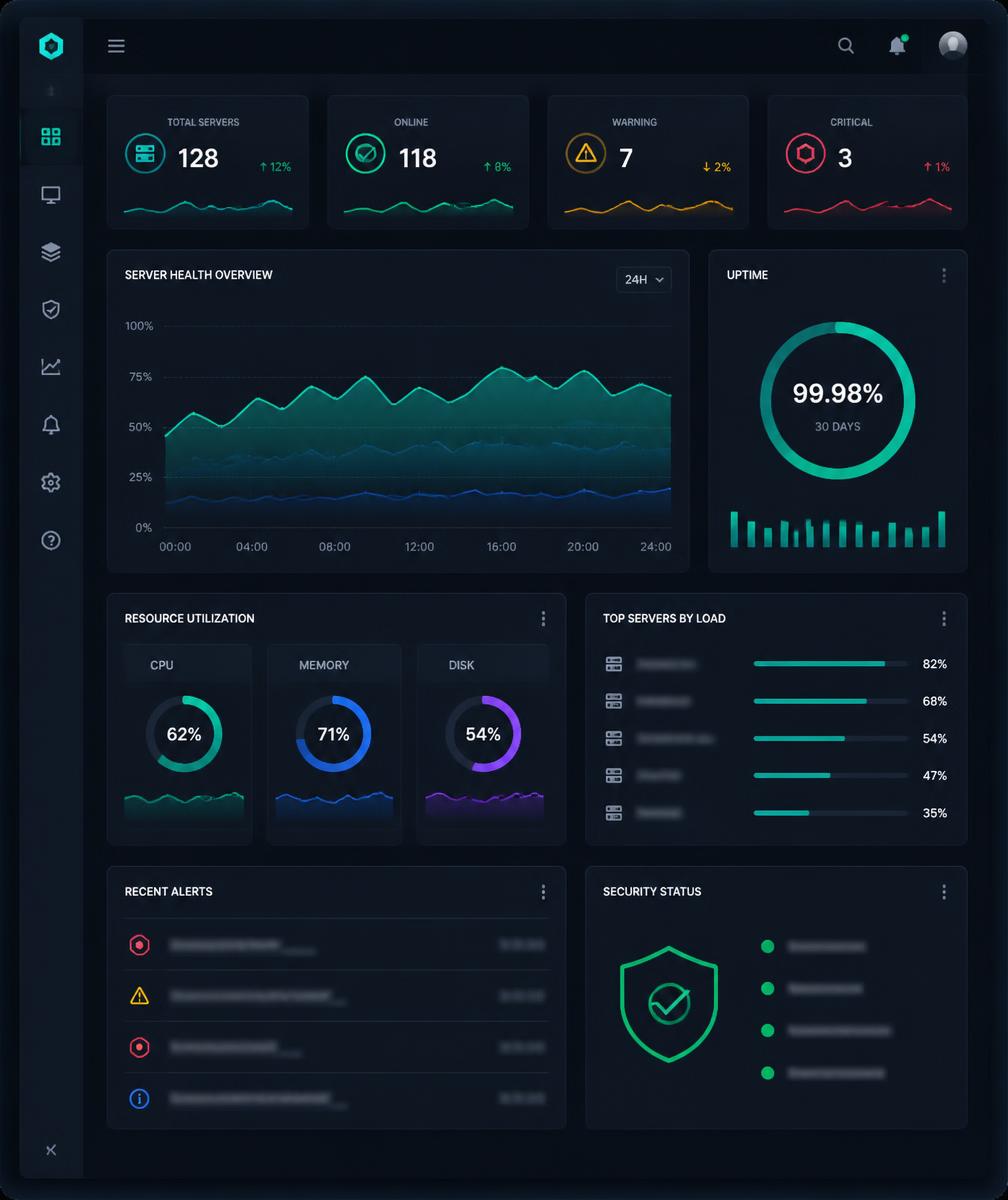Screen dimensions: 1008x1200
Task: Click the 54% load progress bar
Action: (x=830, y=739)
